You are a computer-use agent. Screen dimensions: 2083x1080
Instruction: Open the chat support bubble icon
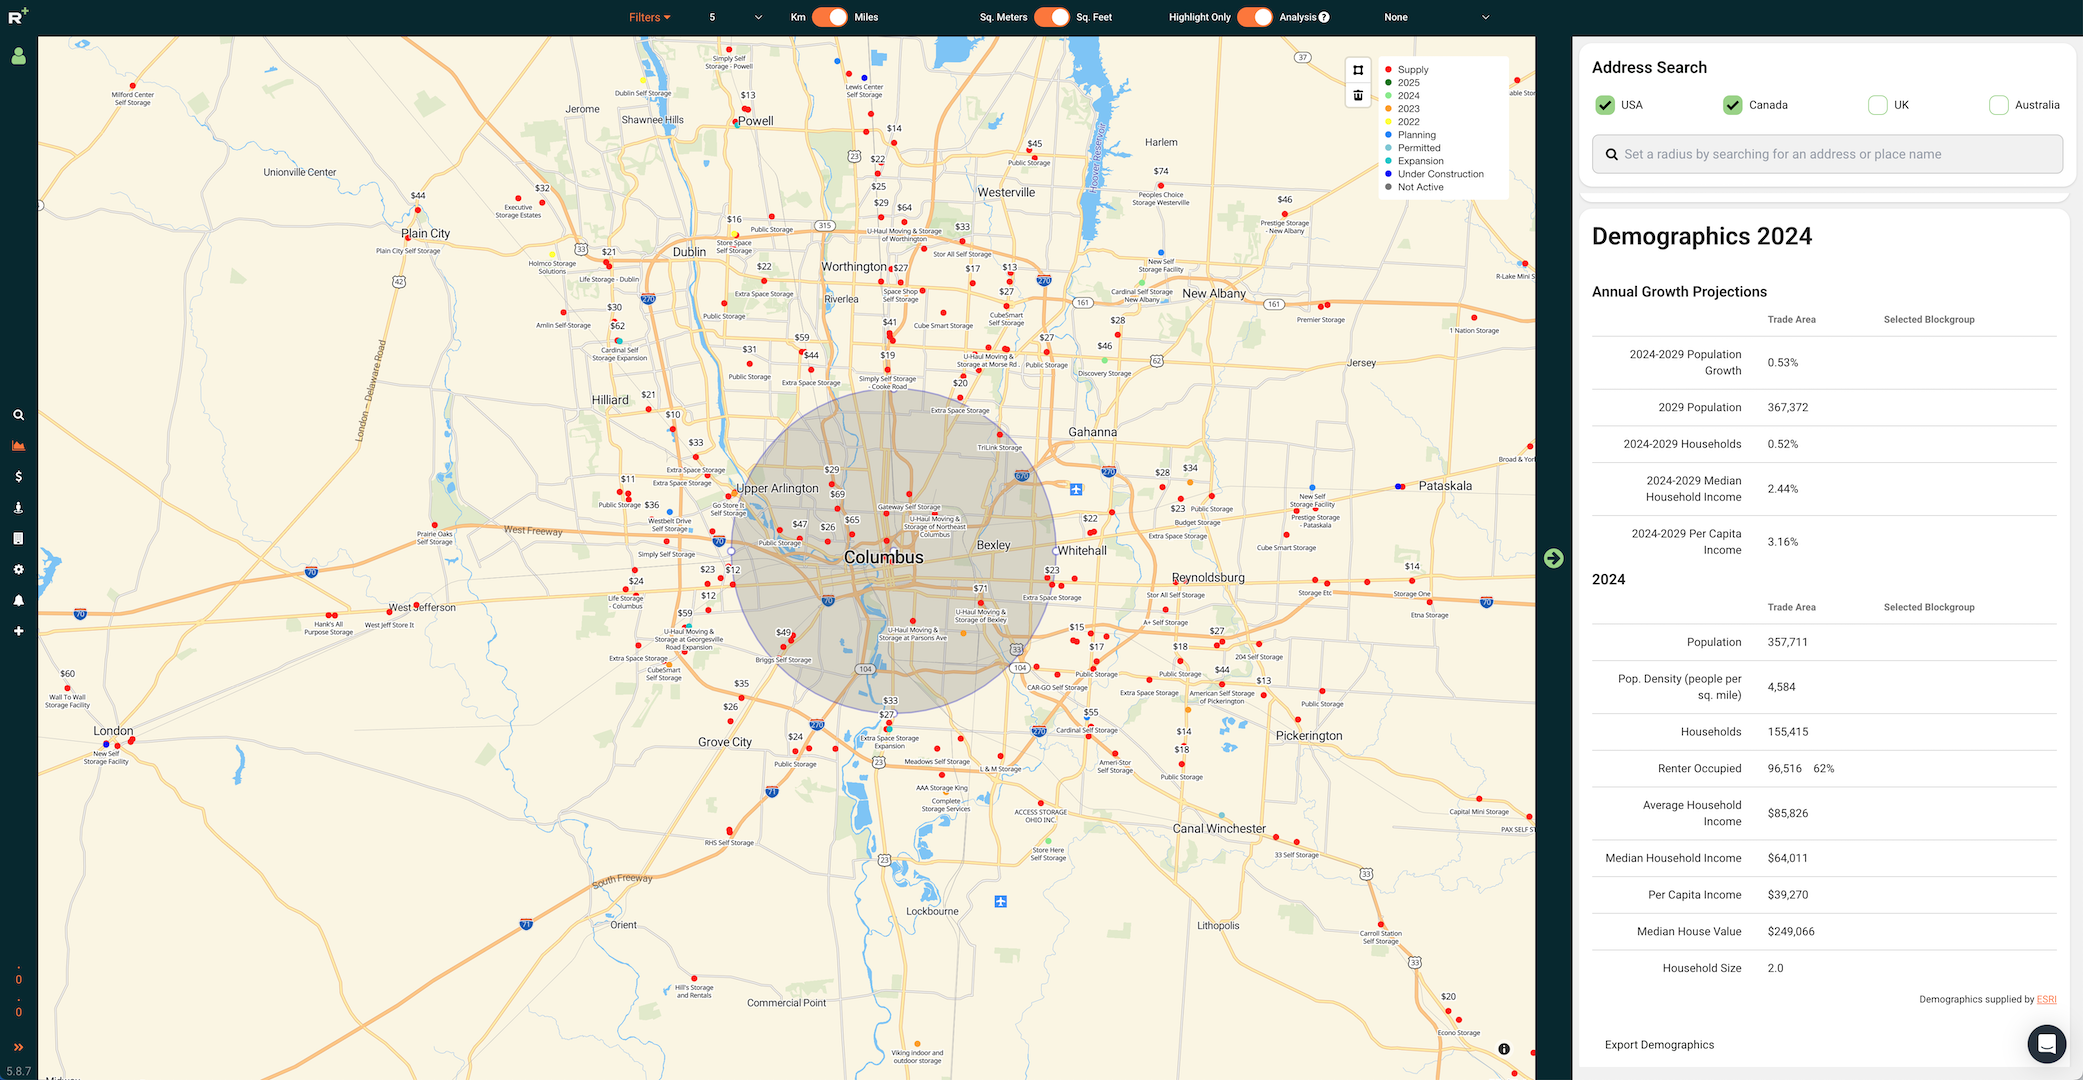[x=2046, y=1044]
